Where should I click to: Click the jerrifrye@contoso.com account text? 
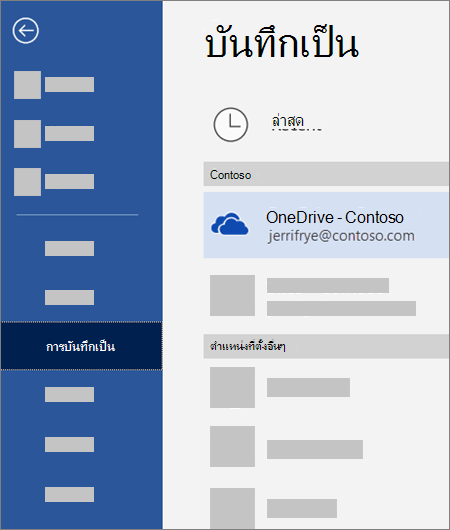click(x=341, y=236)
